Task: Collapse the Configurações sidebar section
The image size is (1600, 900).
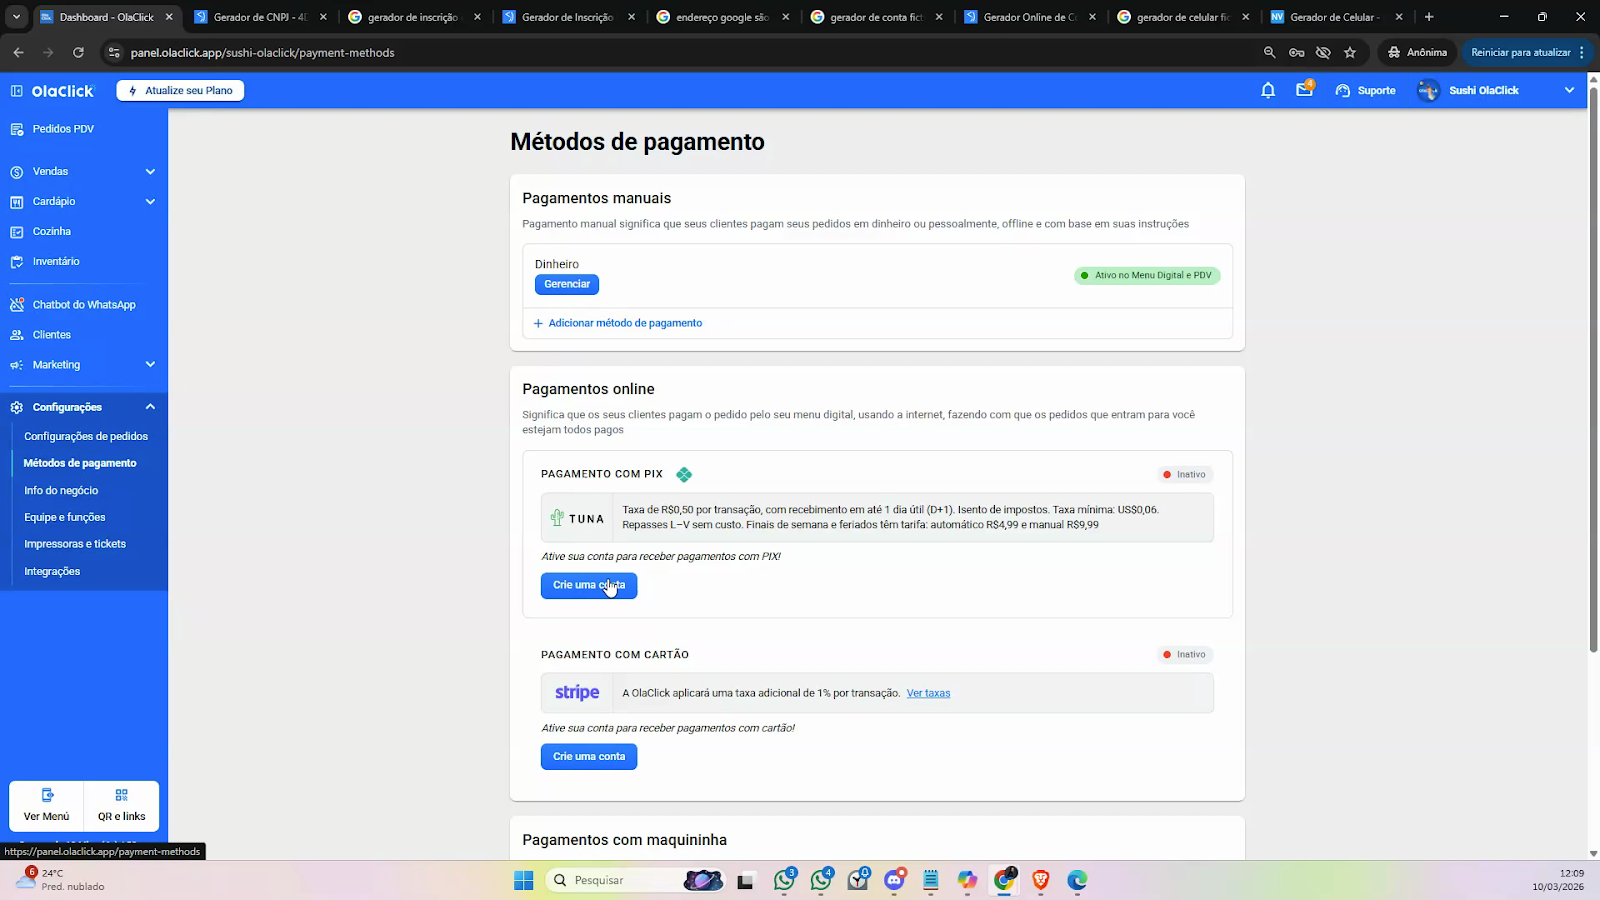Action: tap(150, 407)
